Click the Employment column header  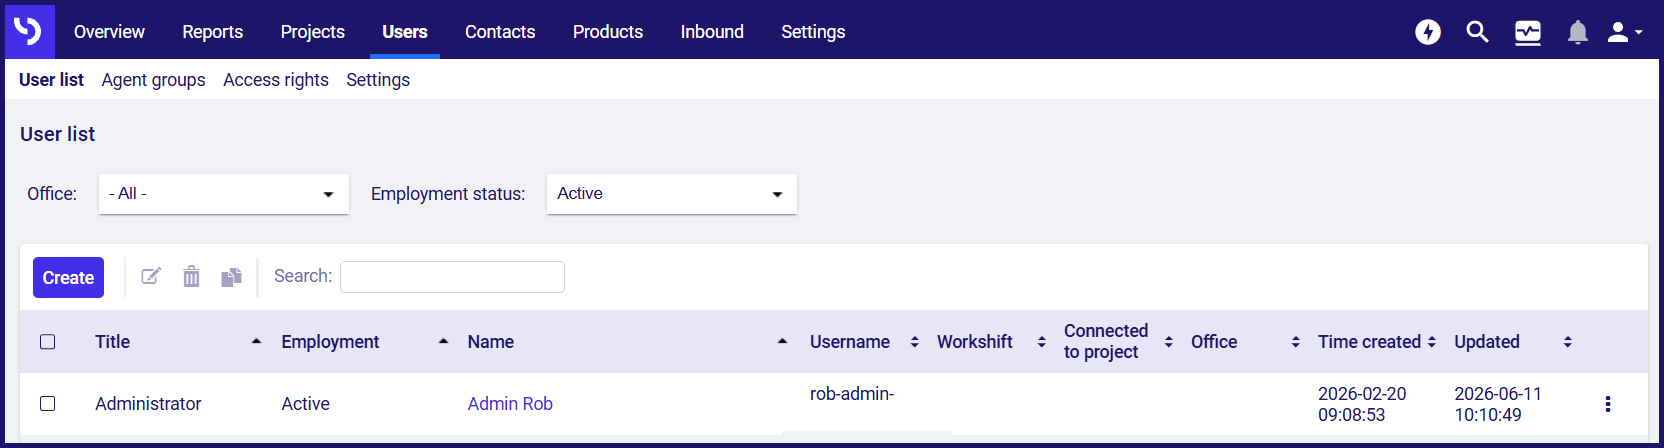330,342
